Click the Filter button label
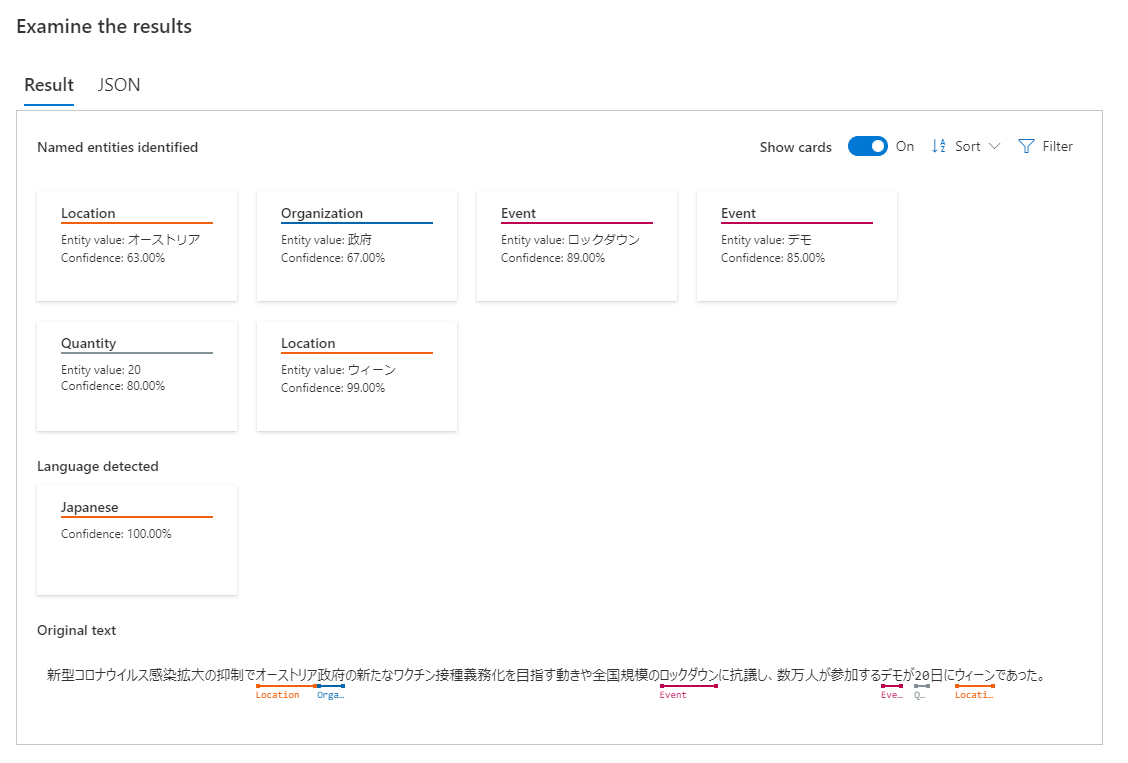Screen dimensions: 1128x763 (x=1057, y=146)
